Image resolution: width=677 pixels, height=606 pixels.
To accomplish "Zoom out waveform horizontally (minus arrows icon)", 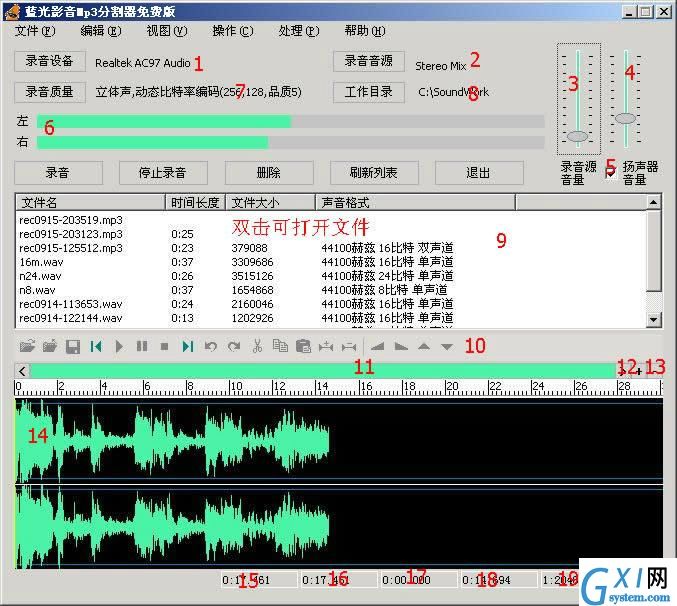I will point(349,346).
